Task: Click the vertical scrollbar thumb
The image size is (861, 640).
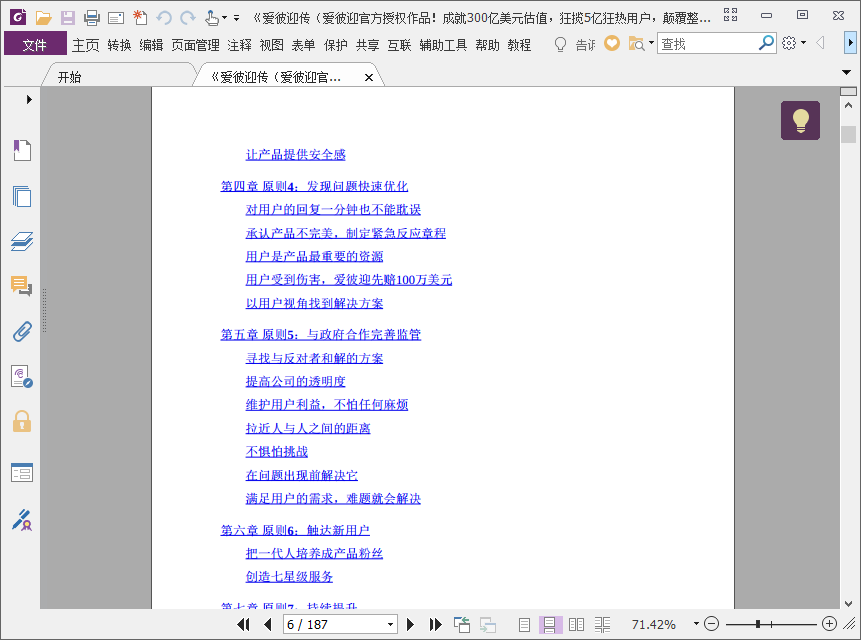Action: [x=848, y=134]
